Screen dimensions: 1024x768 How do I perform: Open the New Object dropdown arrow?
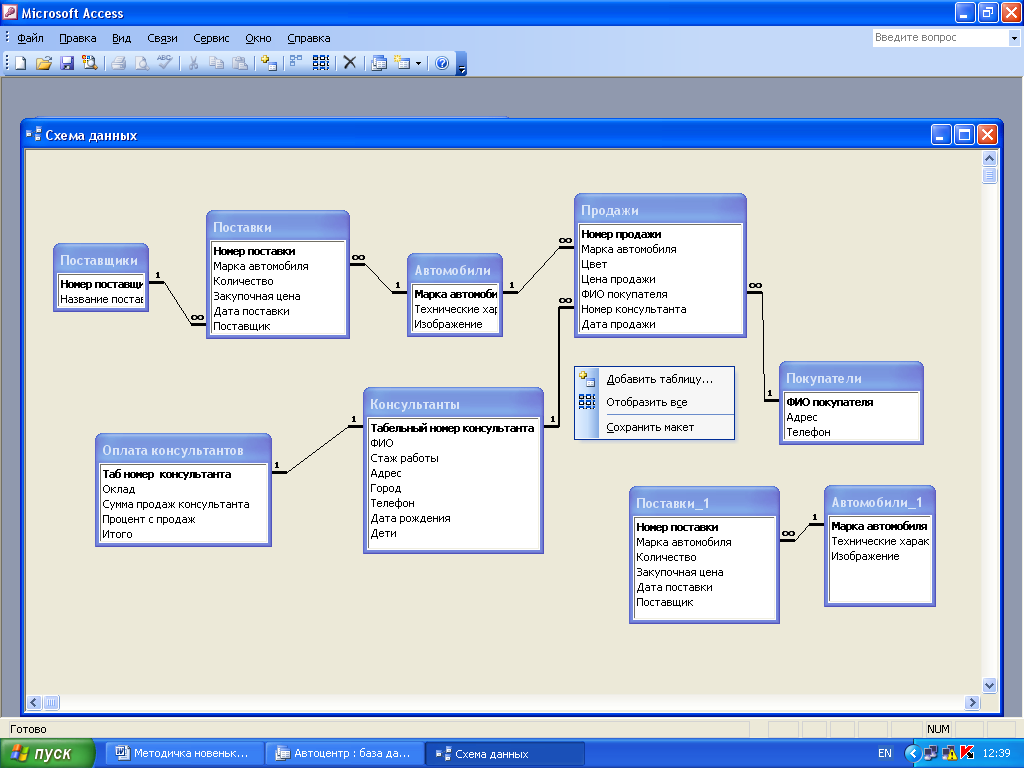coord(419,63)
